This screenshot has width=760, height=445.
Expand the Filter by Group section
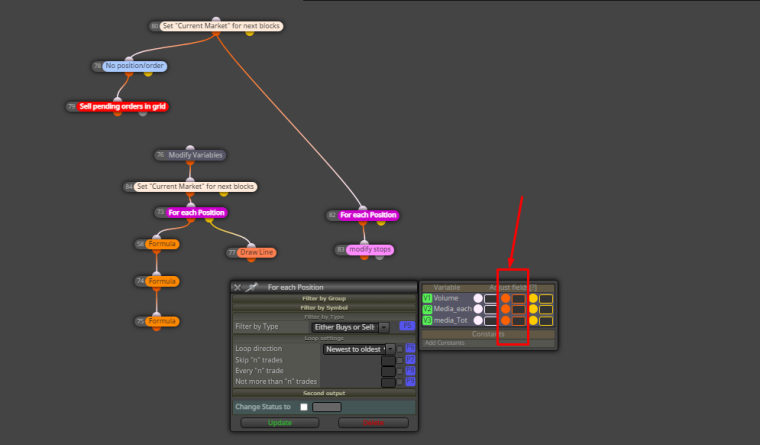point(324,299)
